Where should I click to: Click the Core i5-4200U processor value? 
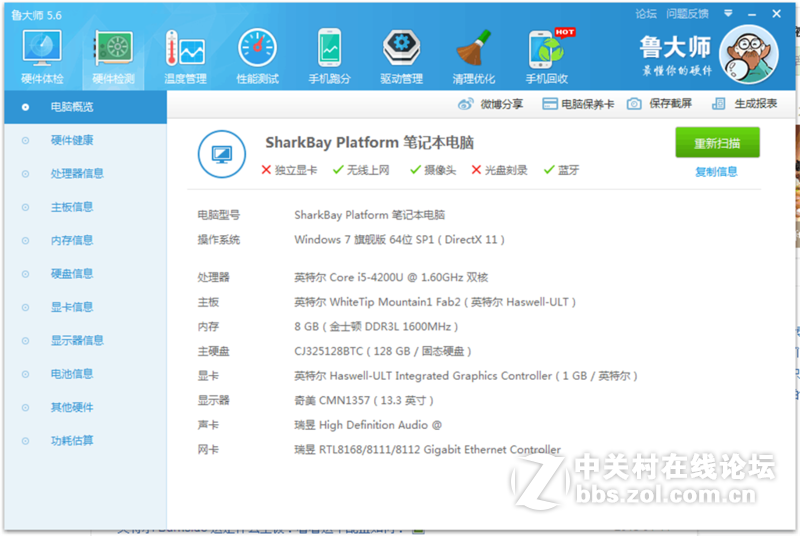point(391,277)
